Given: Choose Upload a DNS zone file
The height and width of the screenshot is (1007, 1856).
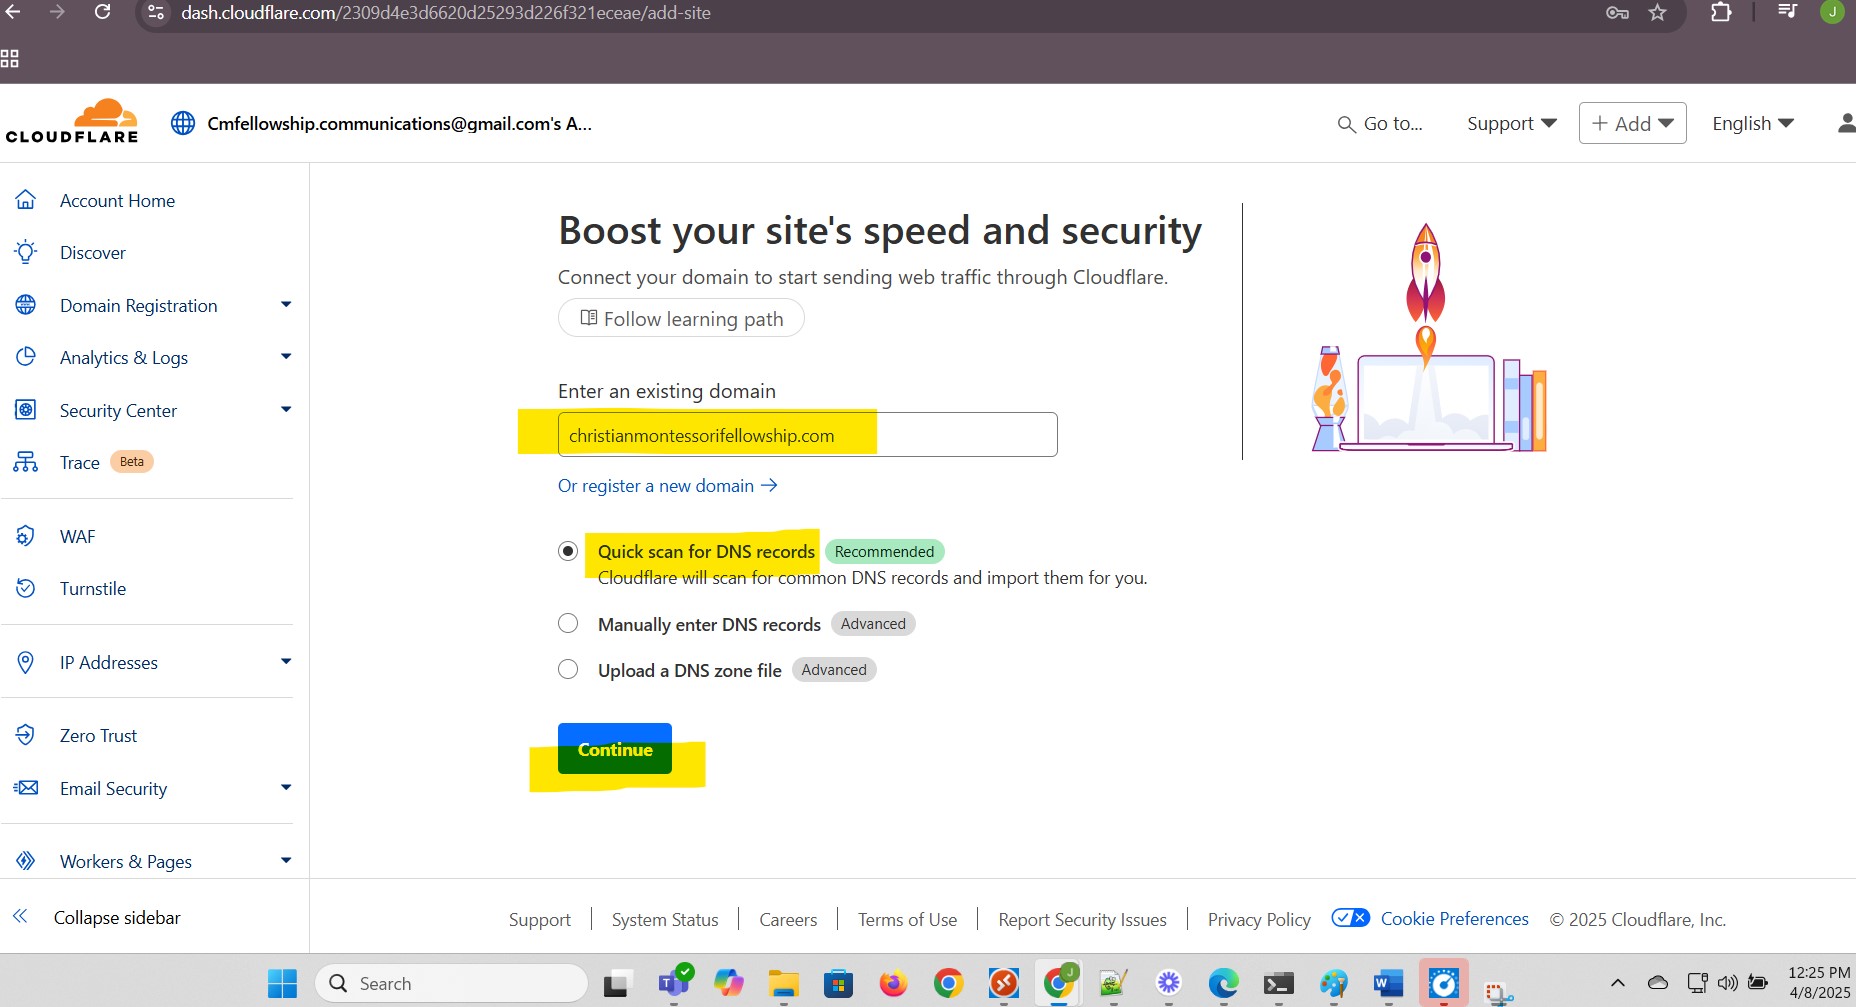Looking at the screenshot, I should [568, 670].
